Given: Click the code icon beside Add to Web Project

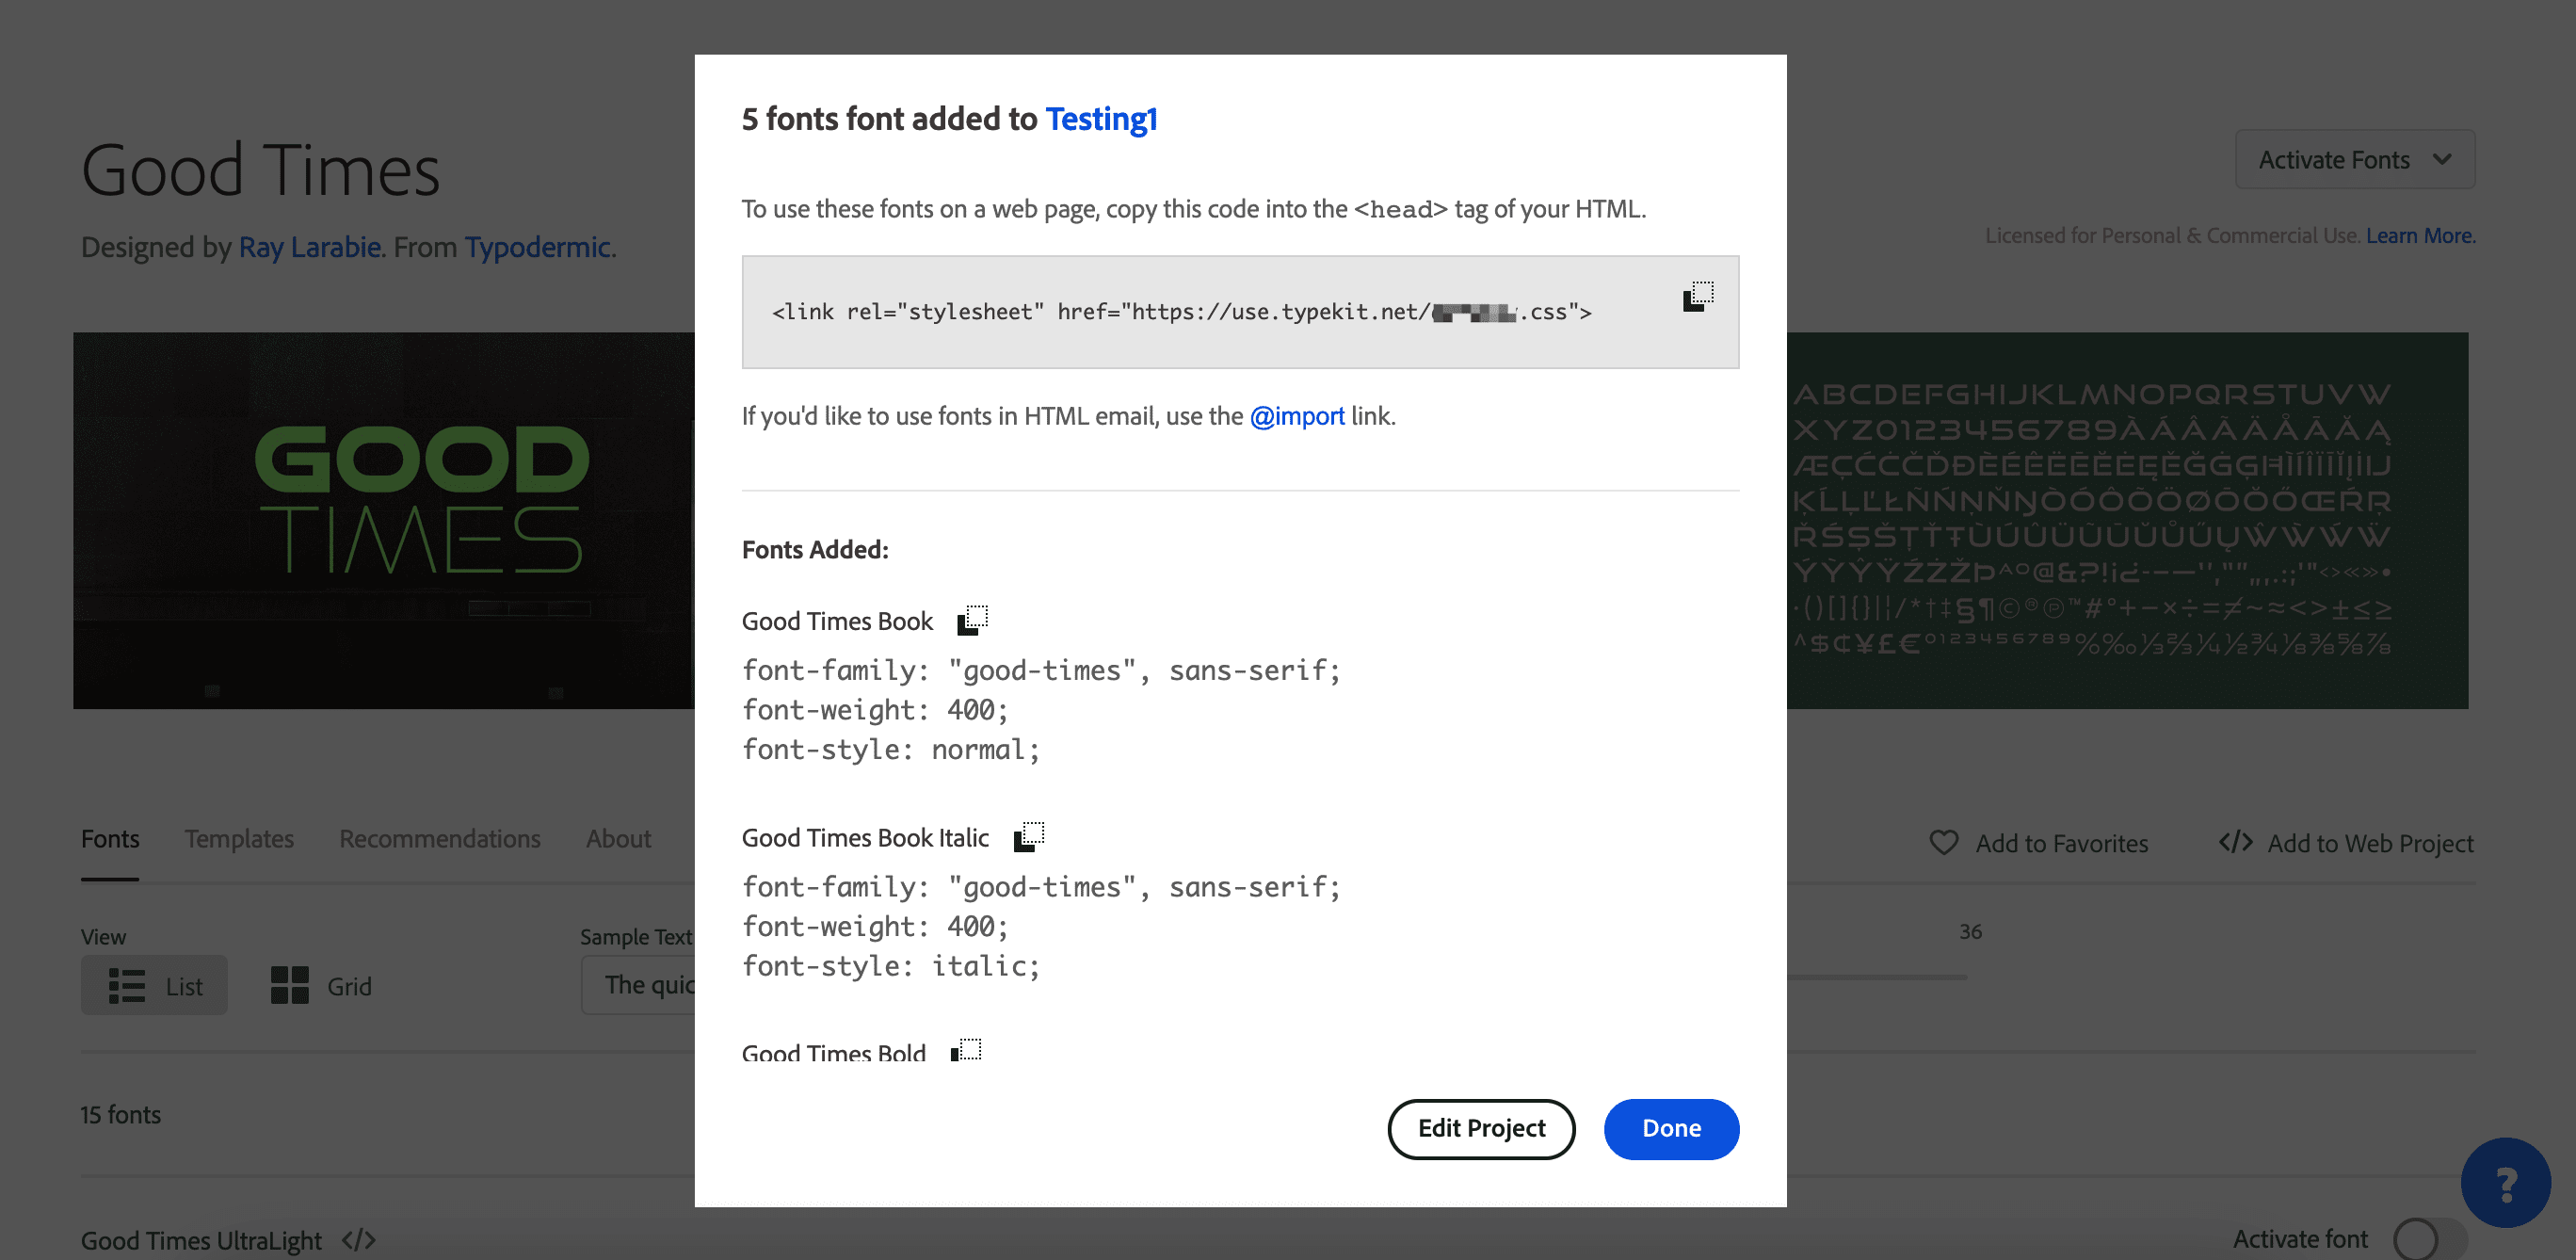Looking at the screenshot, I should click(2235, 842).
